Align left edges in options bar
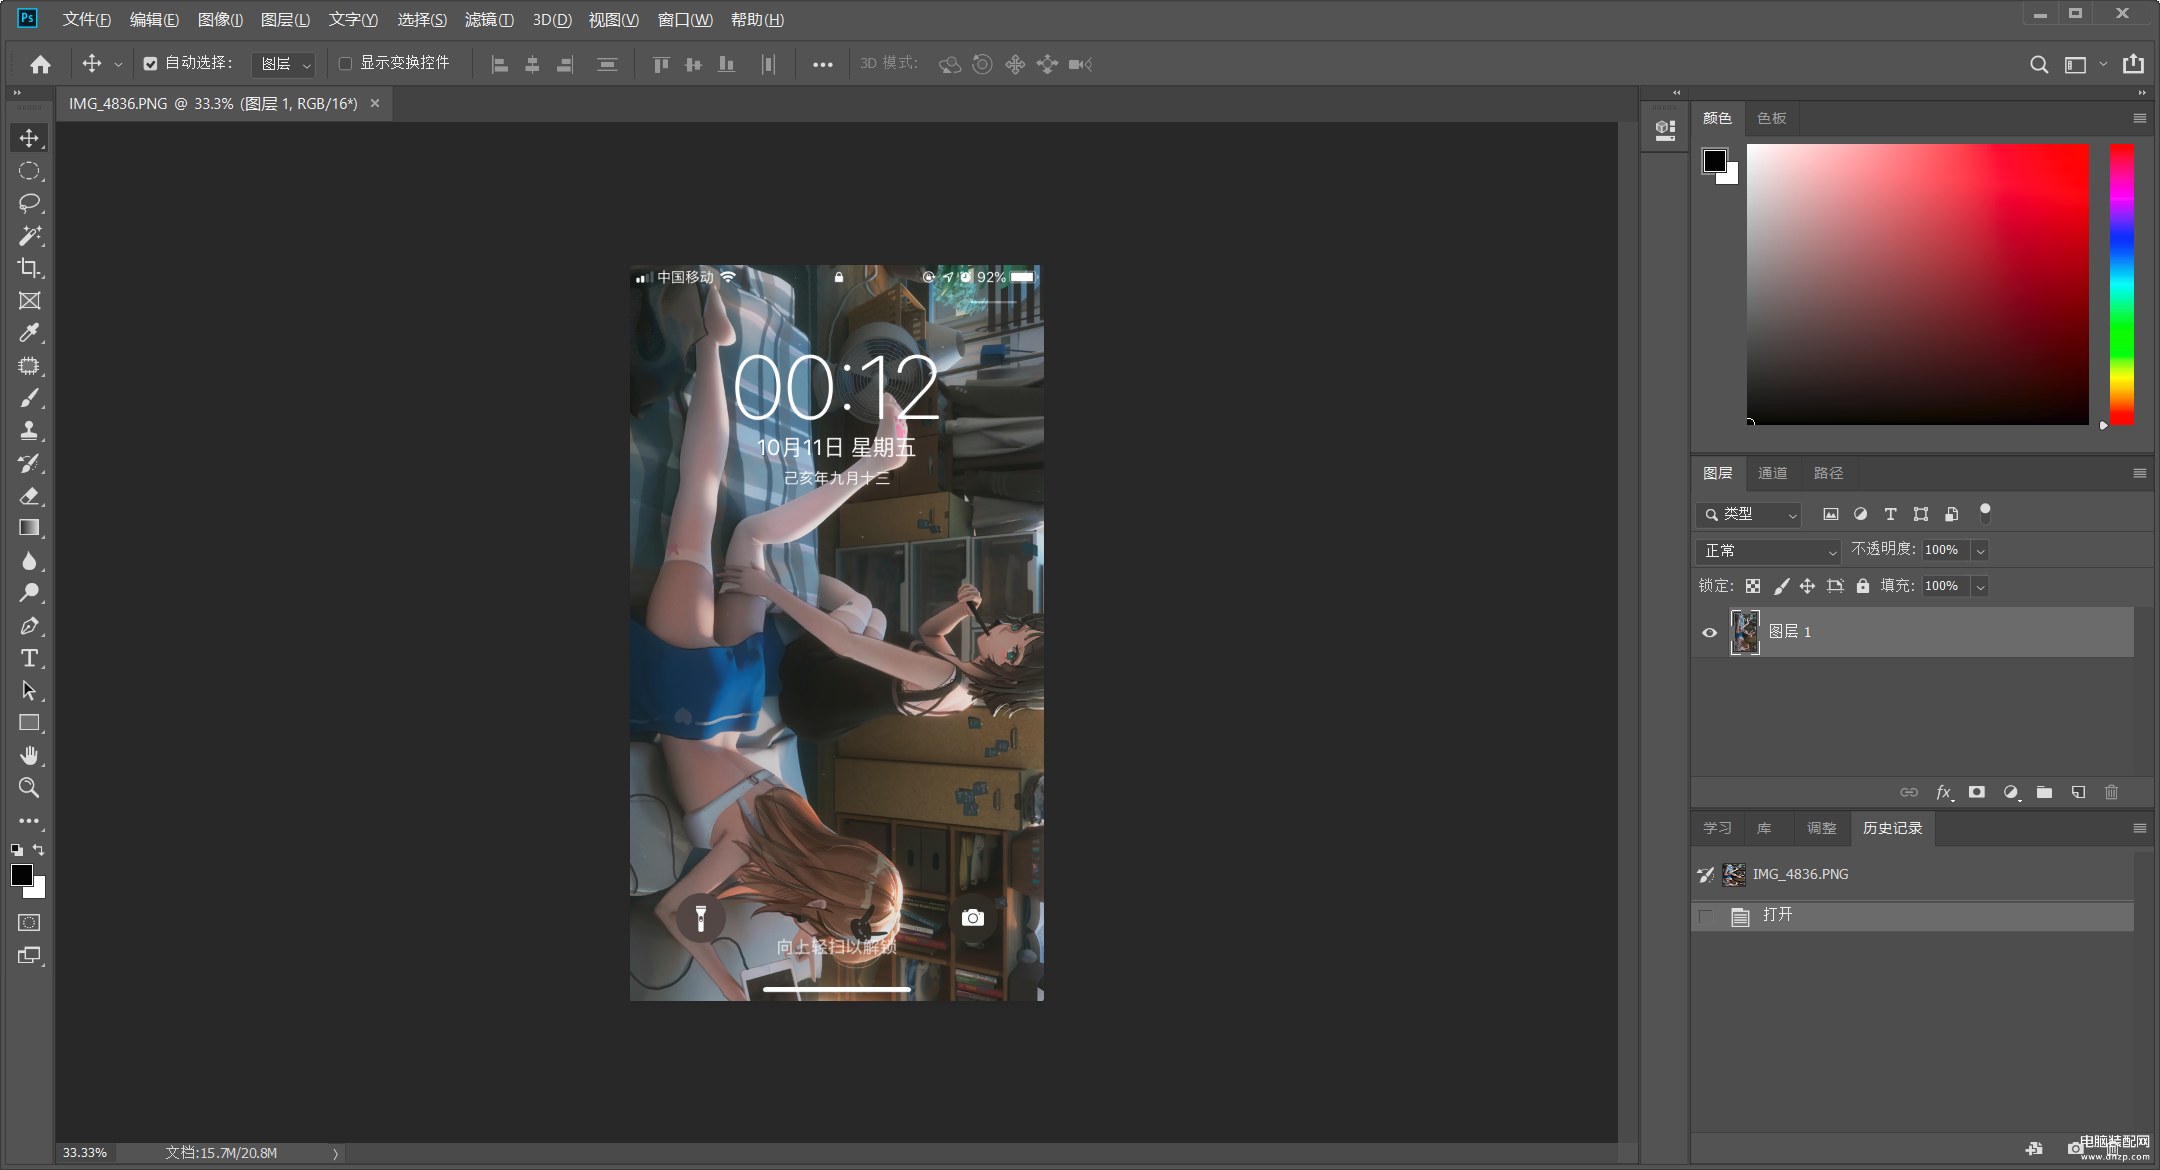2160x1170 pixels. pyautogui.click(x=500, y=64)
